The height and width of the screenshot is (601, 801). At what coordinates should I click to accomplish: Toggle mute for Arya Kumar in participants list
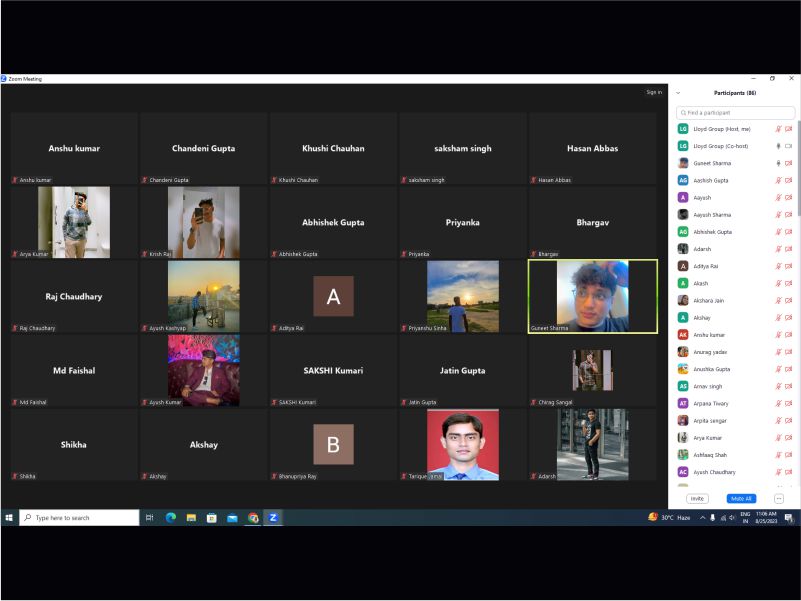click(x=779, y=438)
